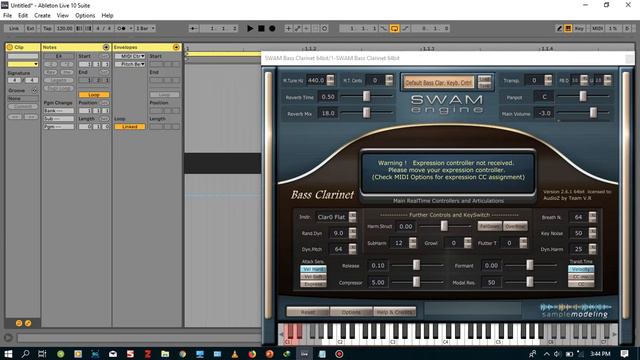Image resolution: width=640 pixels, height=360 pixels.
Task: Click the Punch-Out switch icon
Action: (405, 29)
